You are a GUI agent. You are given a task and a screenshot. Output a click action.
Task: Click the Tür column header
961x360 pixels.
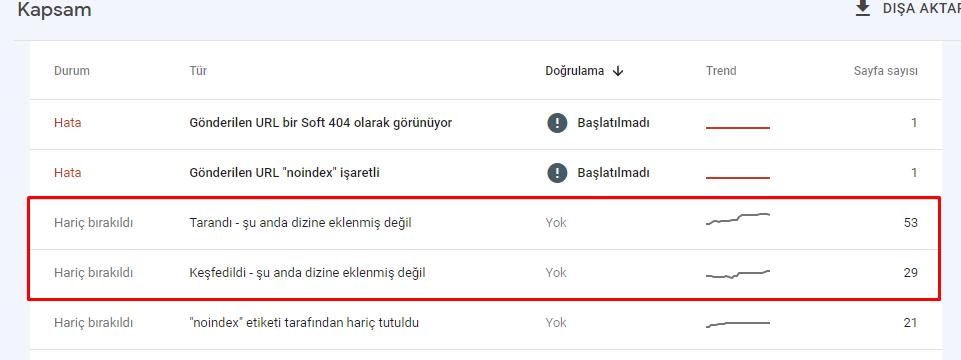[198, 71]
